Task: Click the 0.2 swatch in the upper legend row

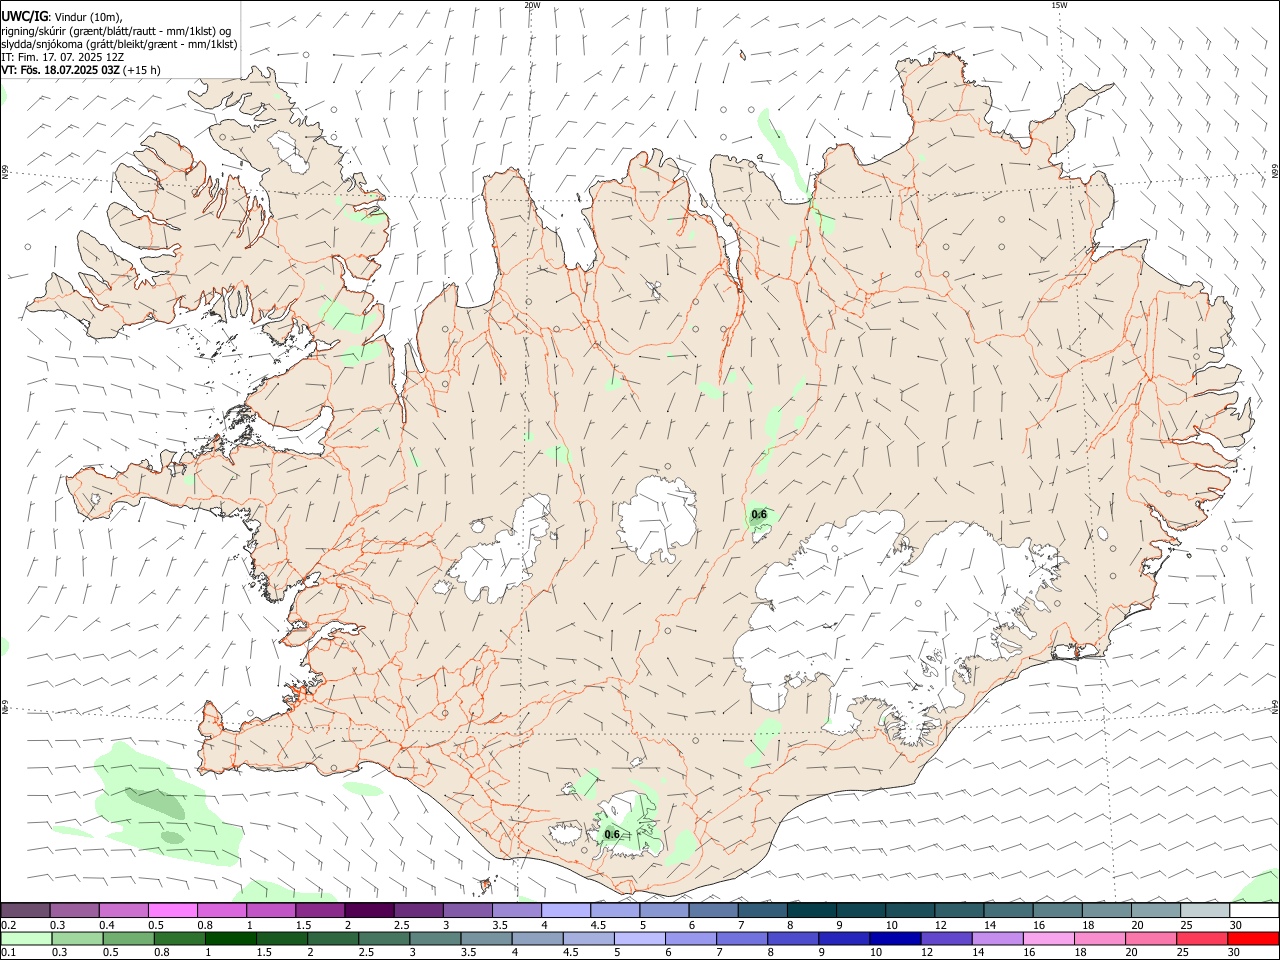Action: pyautogui.click(x=25, y=910)
